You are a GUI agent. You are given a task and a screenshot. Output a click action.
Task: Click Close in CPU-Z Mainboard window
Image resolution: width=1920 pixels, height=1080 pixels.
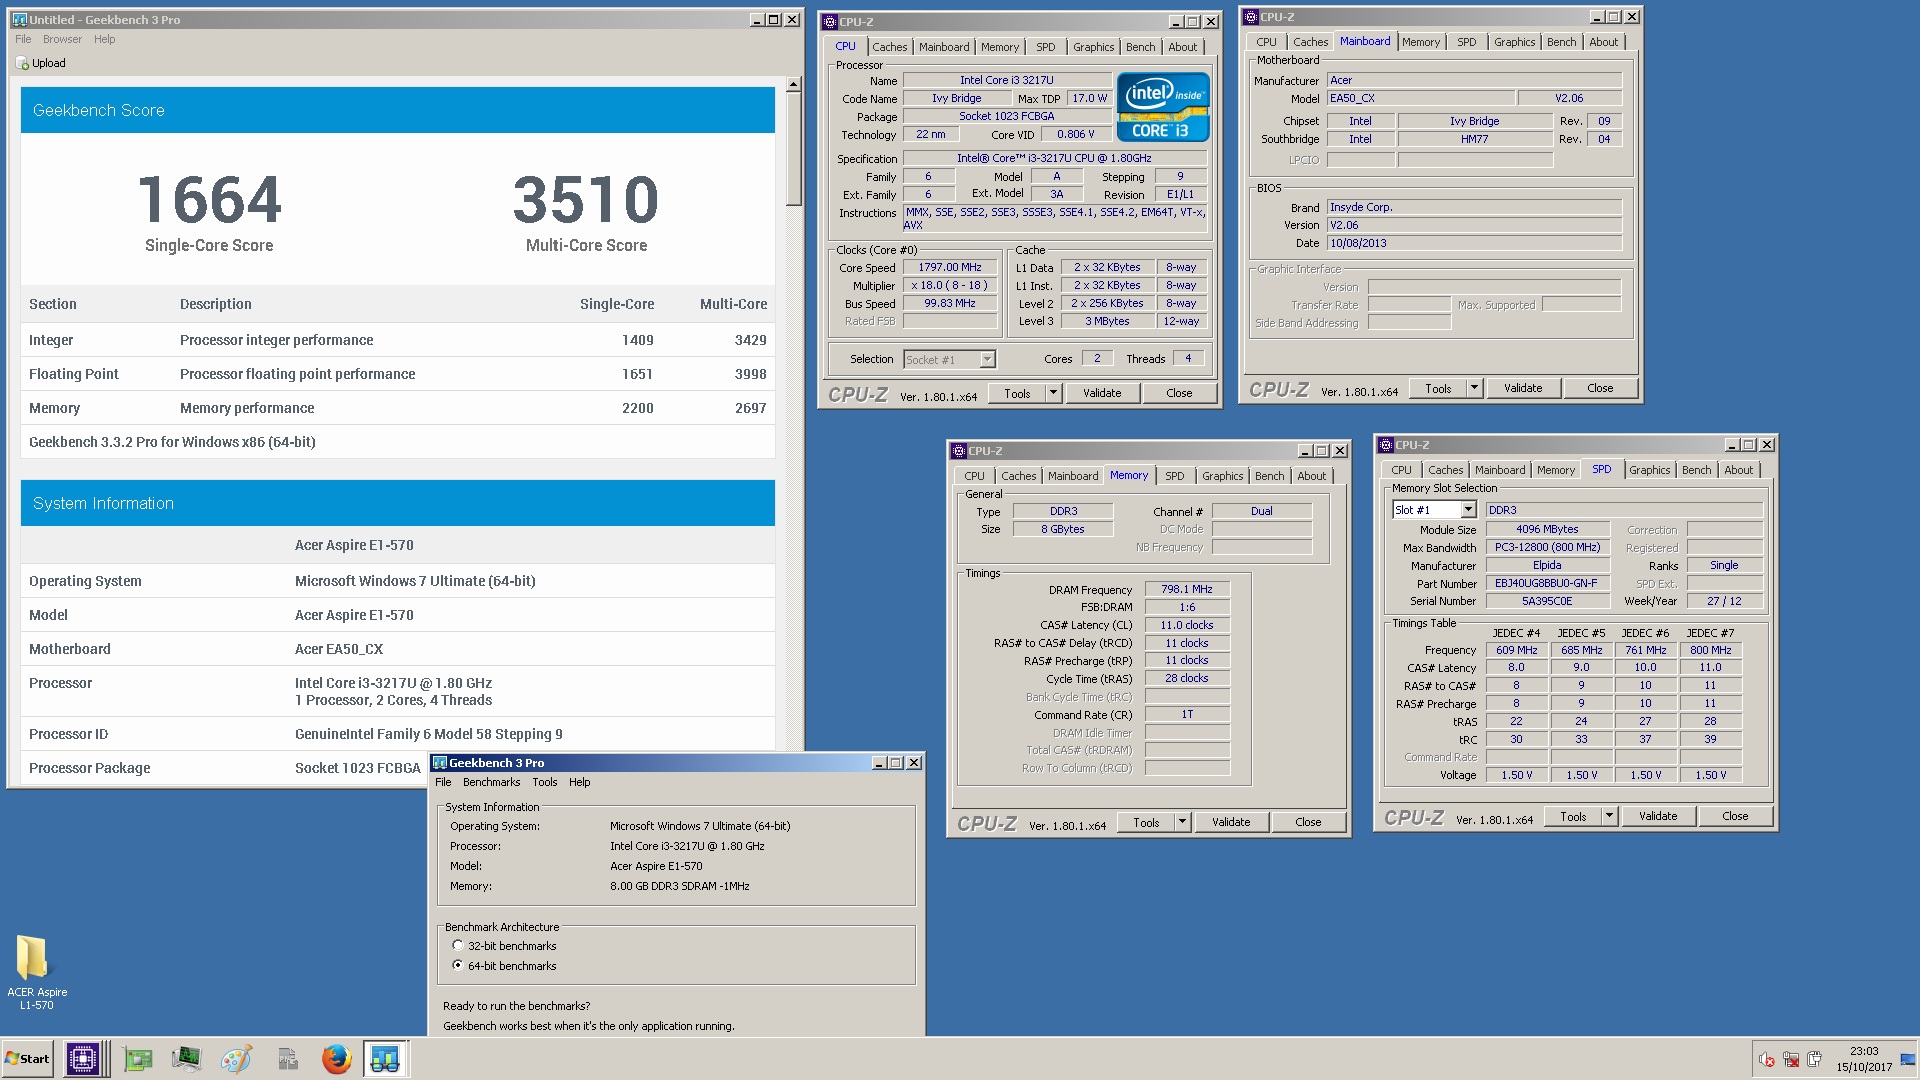(x=1600, y=388)
